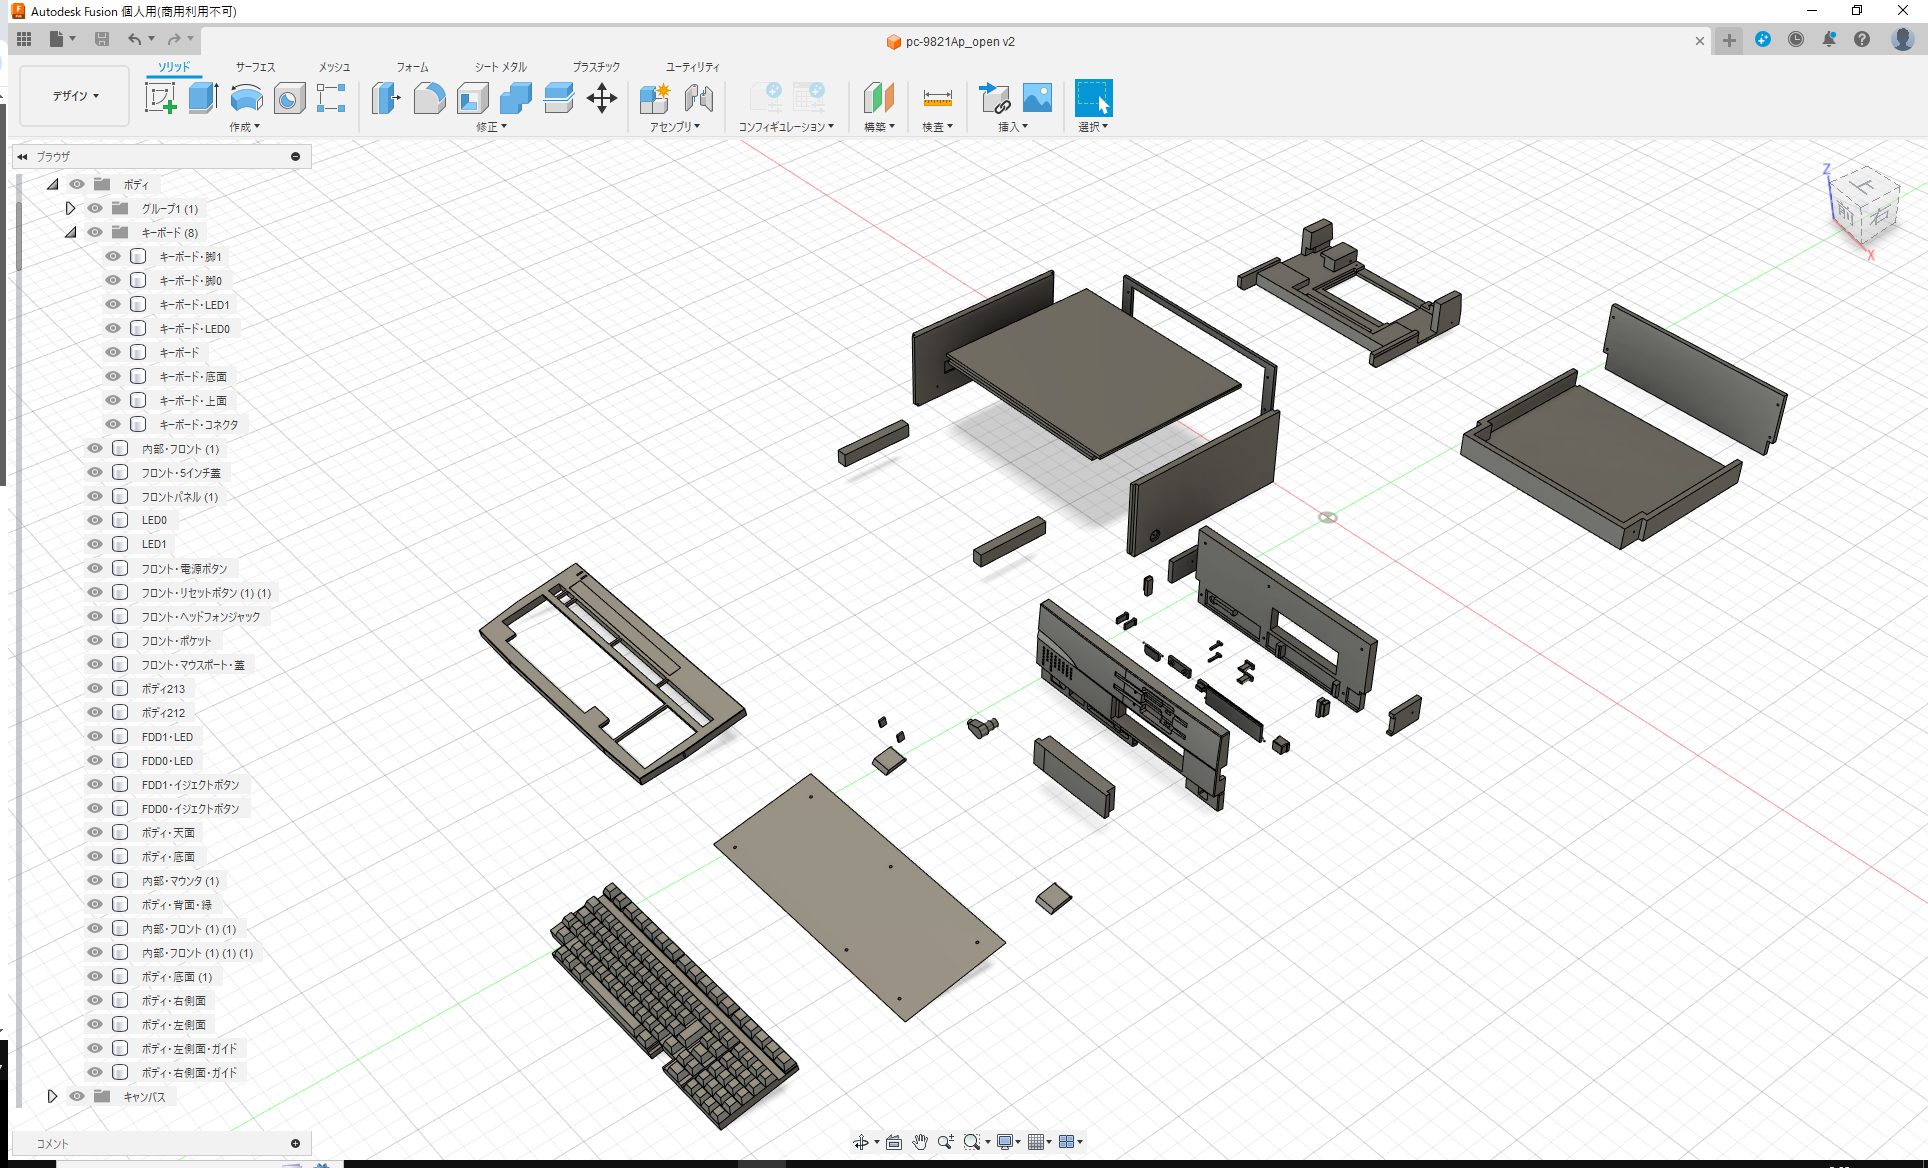Screen dimensions: 1928x1168
Task: Collapse the キーボード (8) folder
Action: [70, 232]
